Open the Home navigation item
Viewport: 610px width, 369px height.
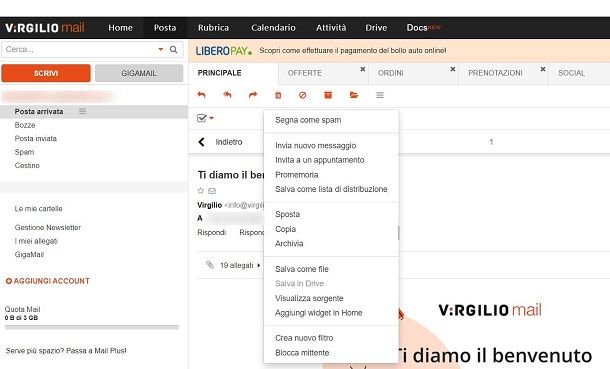121,28
